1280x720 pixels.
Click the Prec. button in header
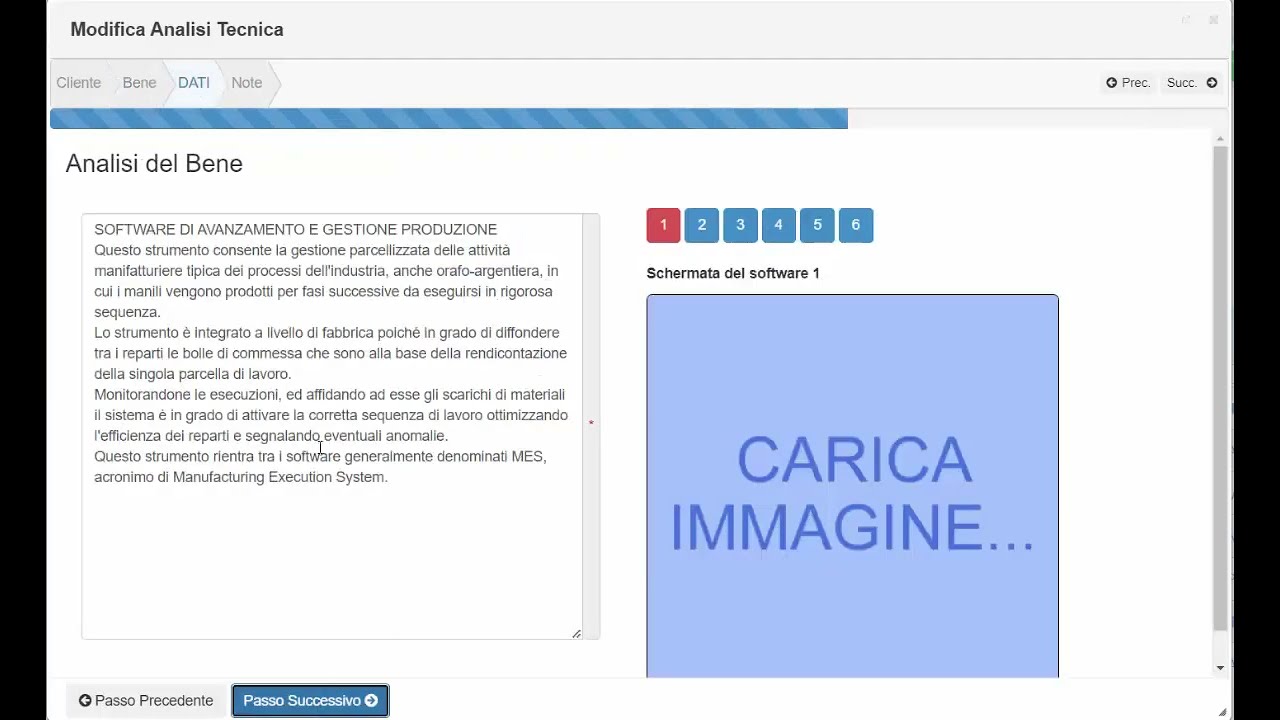[x=1128, y=83]
